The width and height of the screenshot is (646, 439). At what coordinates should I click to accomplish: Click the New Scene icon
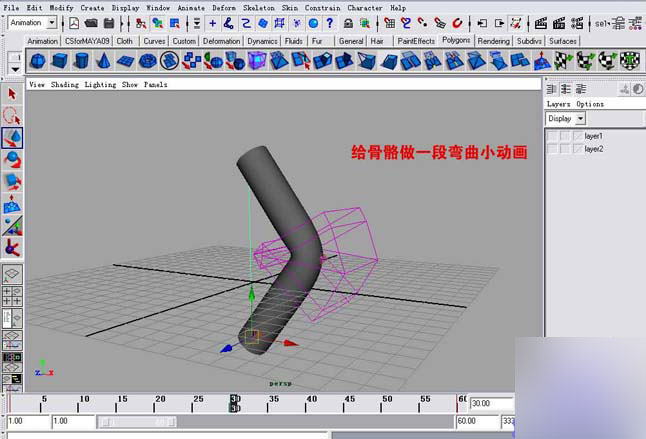click(74, 23)
